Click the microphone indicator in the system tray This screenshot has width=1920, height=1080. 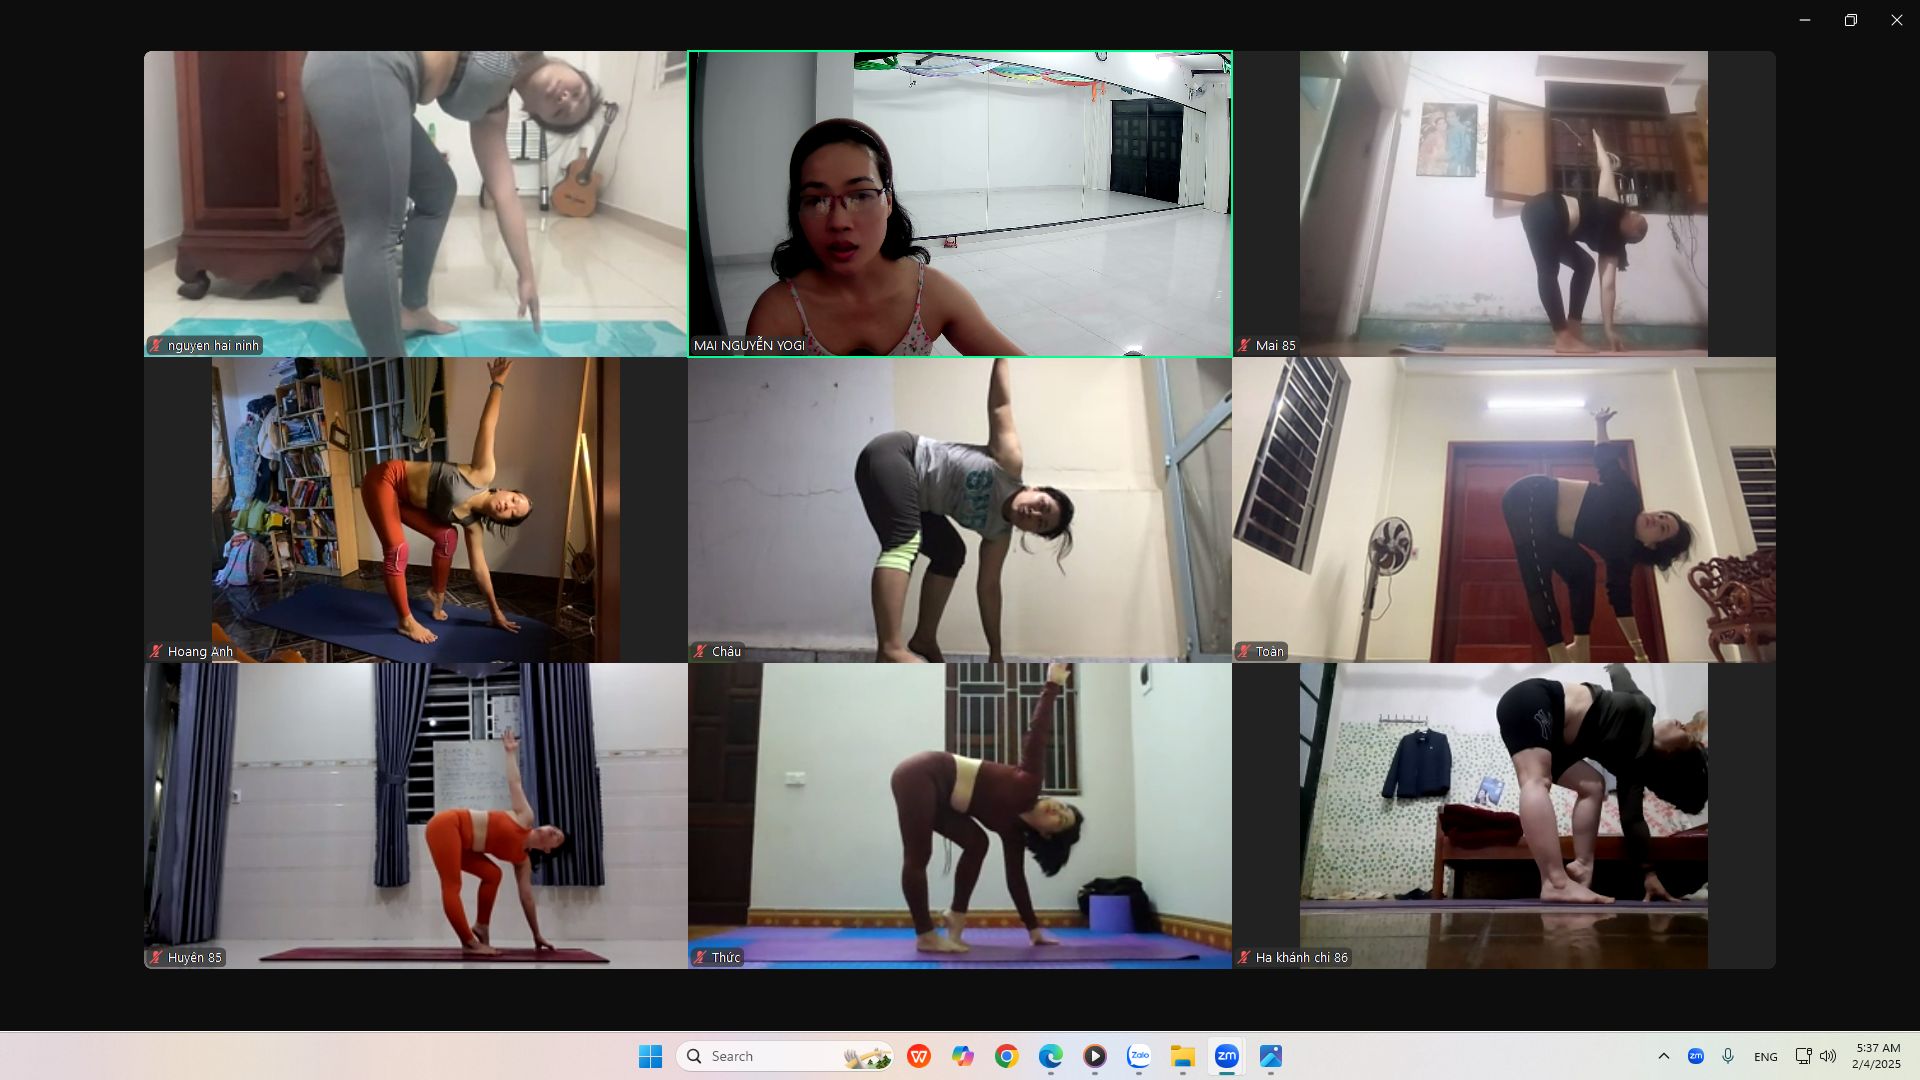coord(1727,1056)
